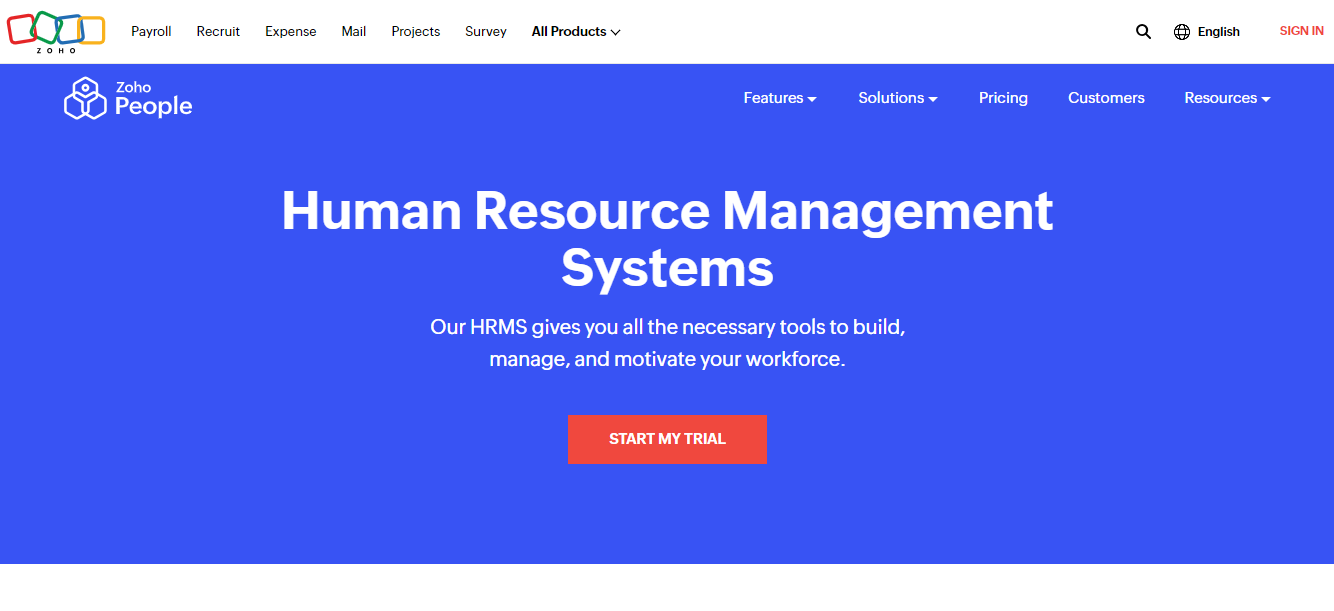Click the START MY TRIAL button

point(667,439)
